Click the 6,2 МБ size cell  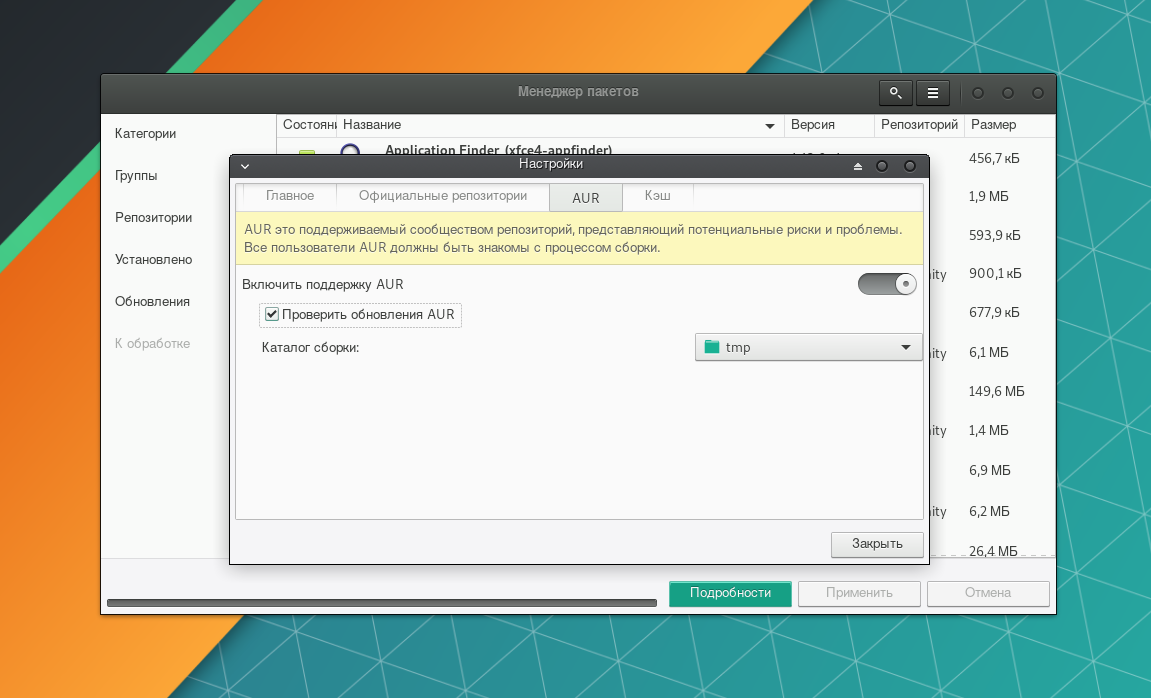(989, 511)
